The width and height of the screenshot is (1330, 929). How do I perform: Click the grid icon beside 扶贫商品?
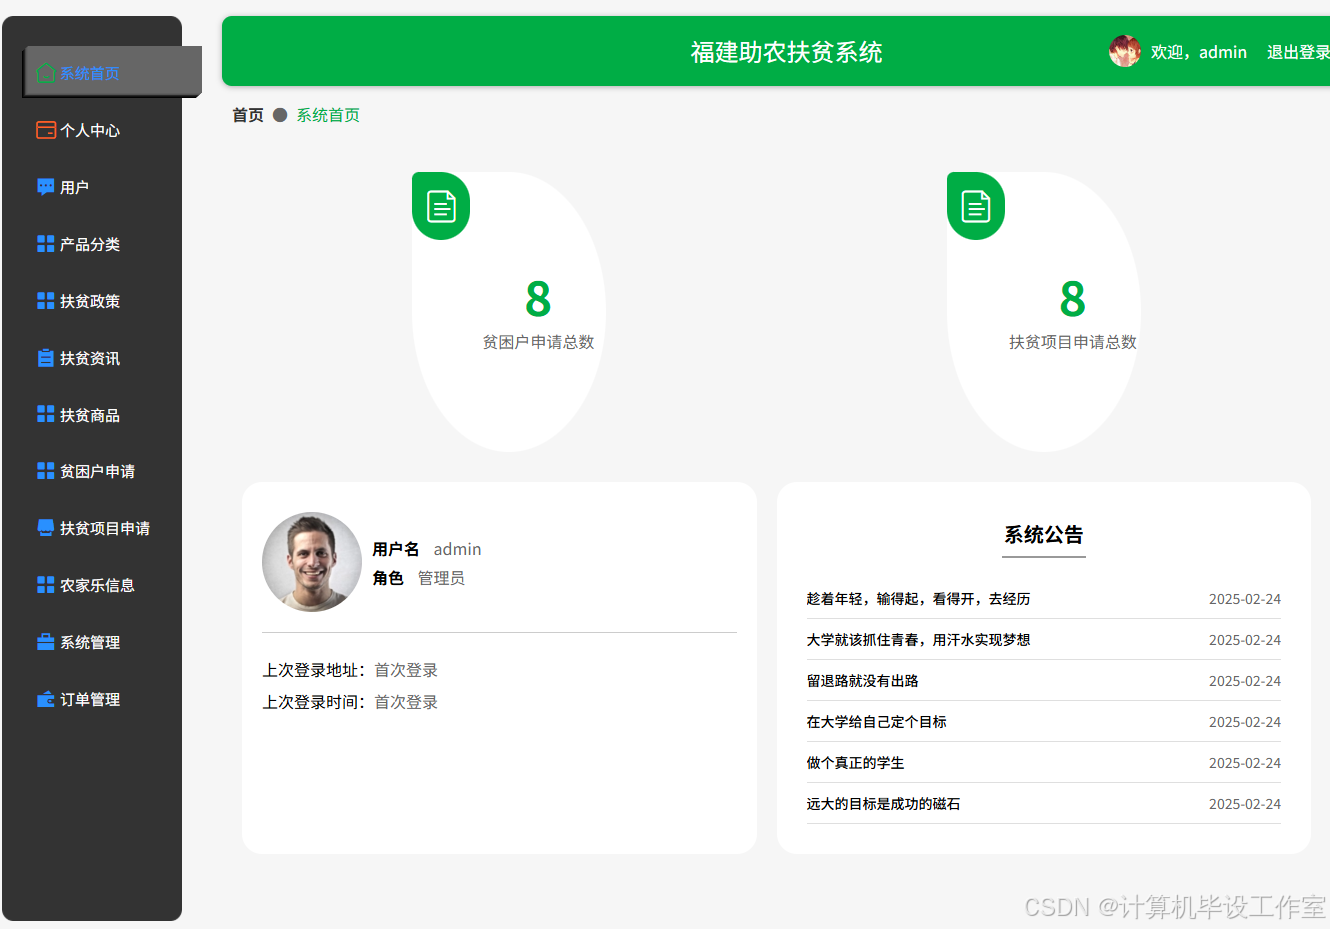coord(45,414)
